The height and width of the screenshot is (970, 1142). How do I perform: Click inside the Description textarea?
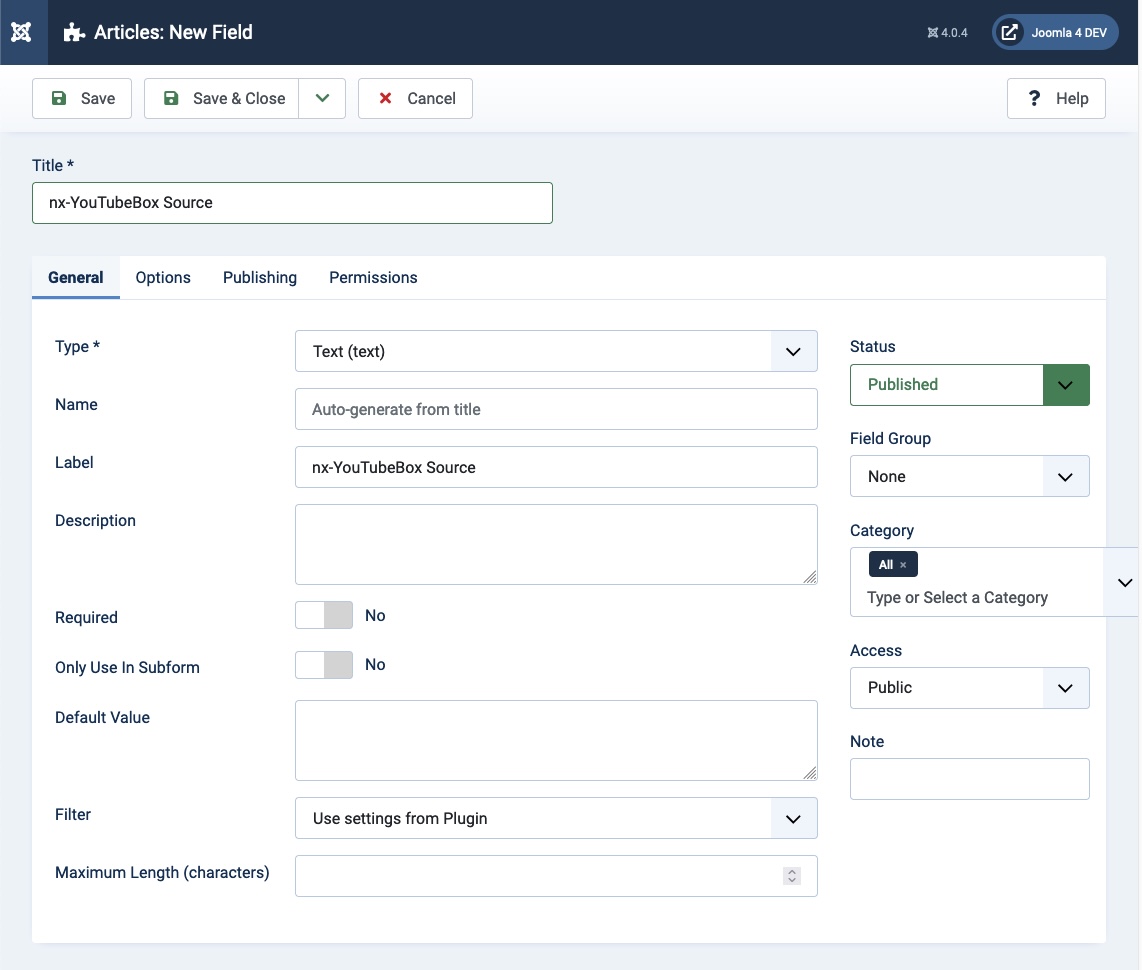tap(556, 545)
